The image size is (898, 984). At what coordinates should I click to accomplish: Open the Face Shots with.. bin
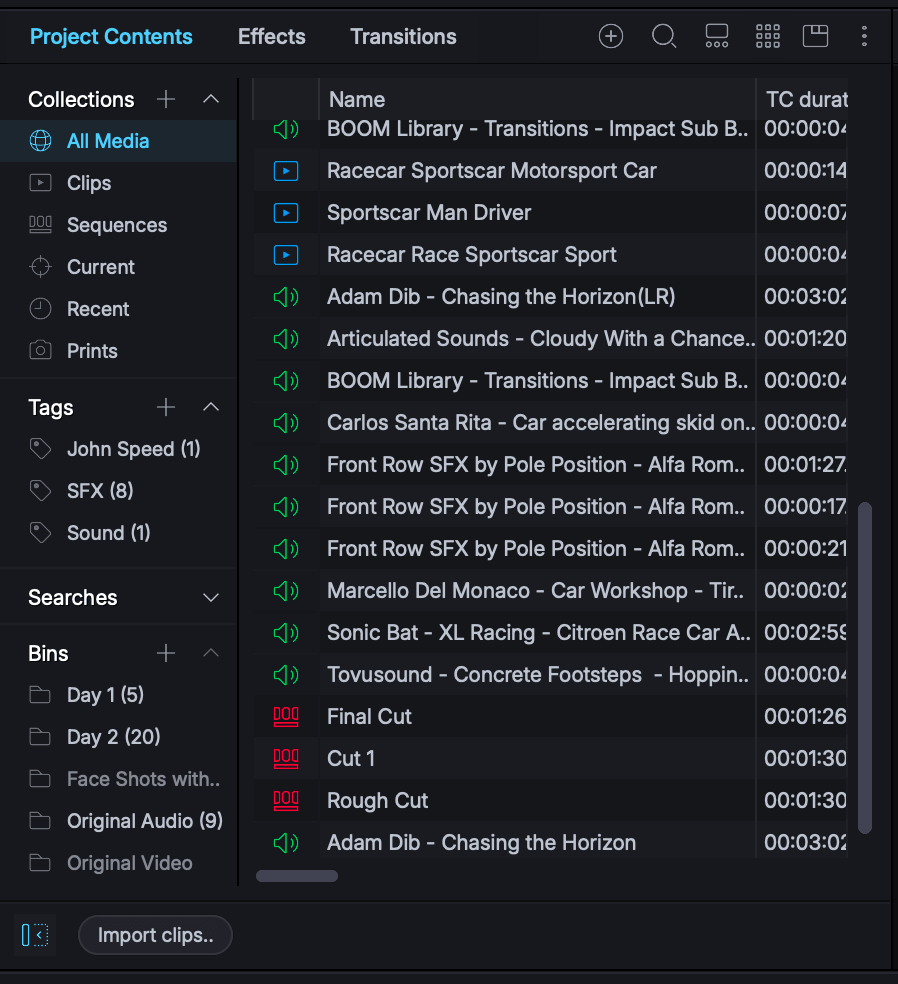(x=118, y=779)
